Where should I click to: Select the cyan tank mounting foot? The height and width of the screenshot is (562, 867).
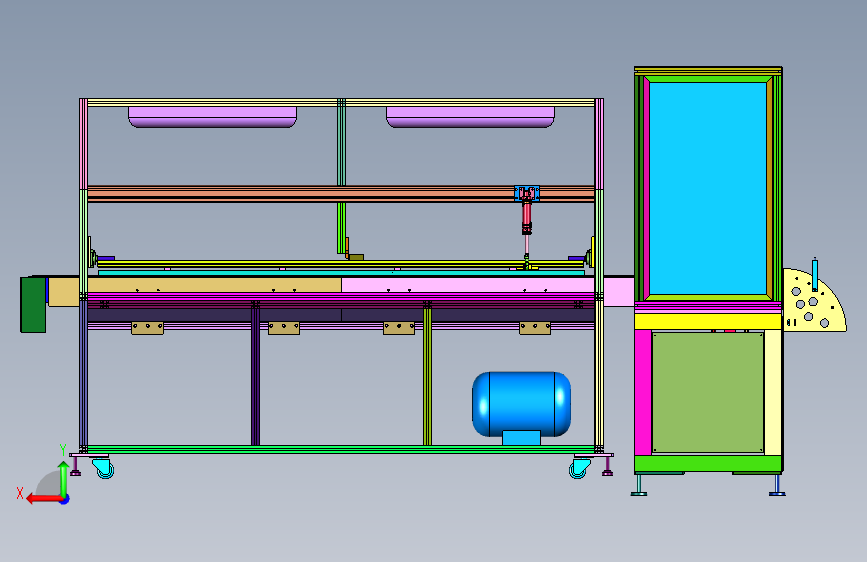pos(521,438)
